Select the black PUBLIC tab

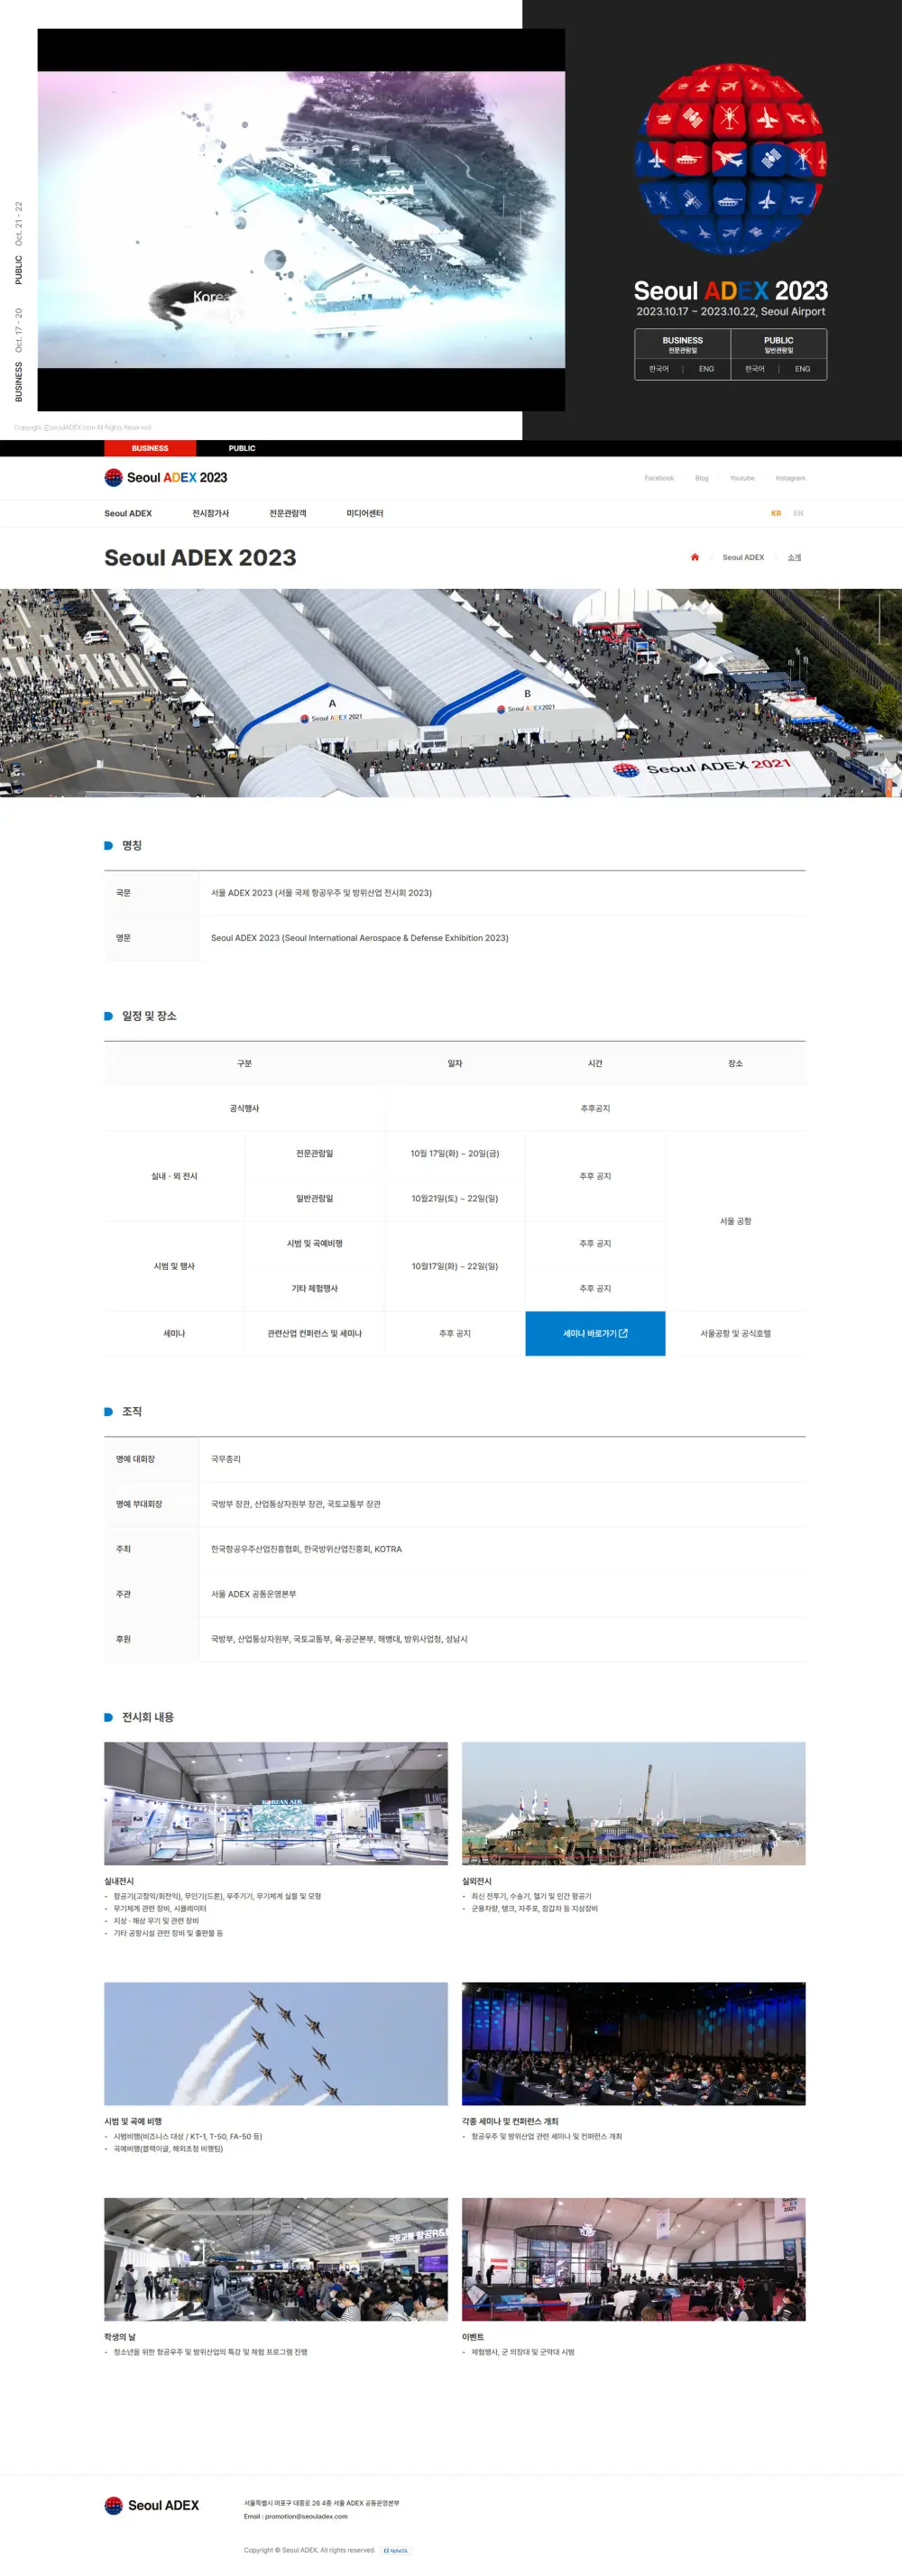pyautogui.click(x=242, y=448)
